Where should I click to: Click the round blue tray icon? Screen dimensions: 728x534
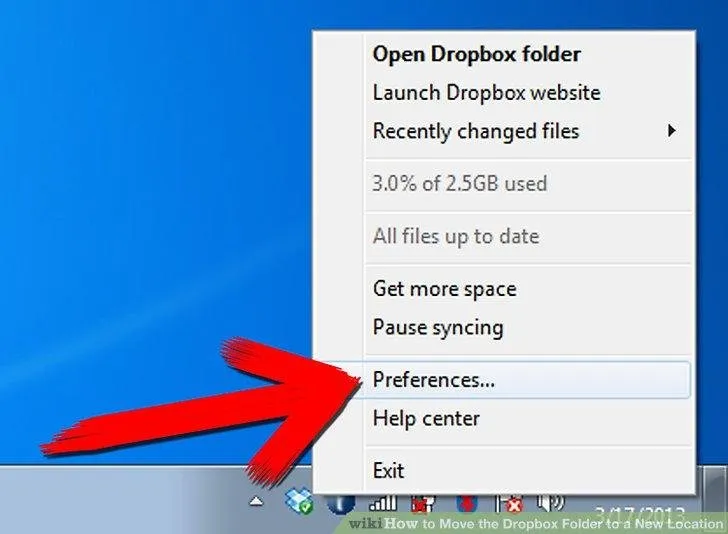pos(340,504)
